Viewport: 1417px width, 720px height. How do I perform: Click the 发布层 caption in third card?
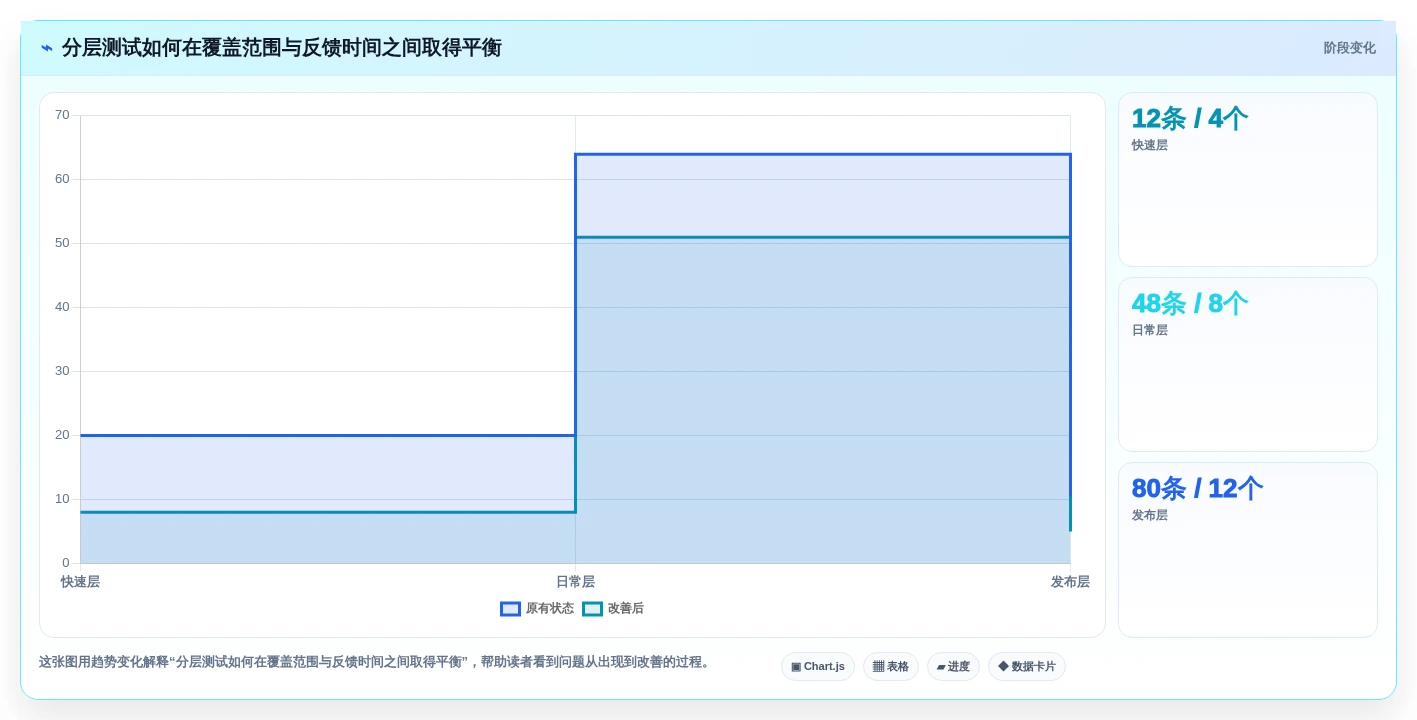pyautogui.click(x=1149, y=515)
